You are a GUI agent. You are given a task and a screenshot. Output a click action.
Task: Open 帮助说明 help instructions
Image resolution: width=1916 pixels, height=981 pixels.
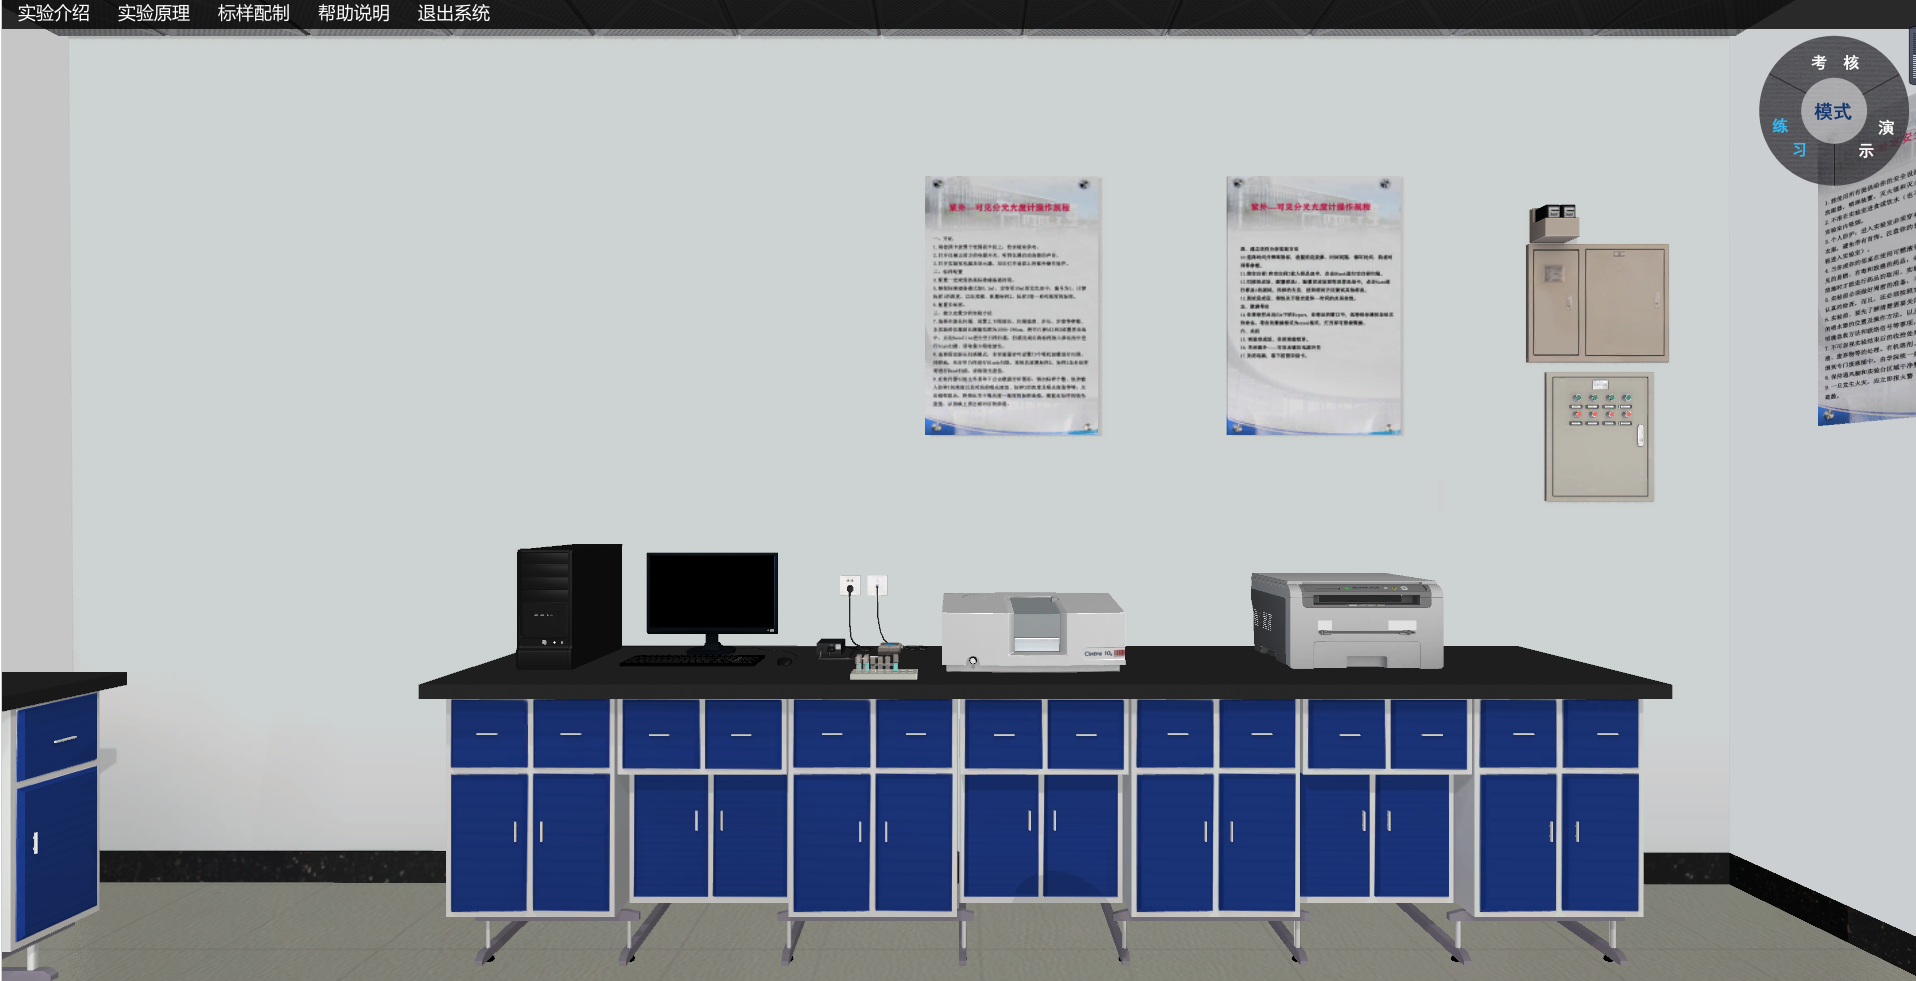point(354,13)
